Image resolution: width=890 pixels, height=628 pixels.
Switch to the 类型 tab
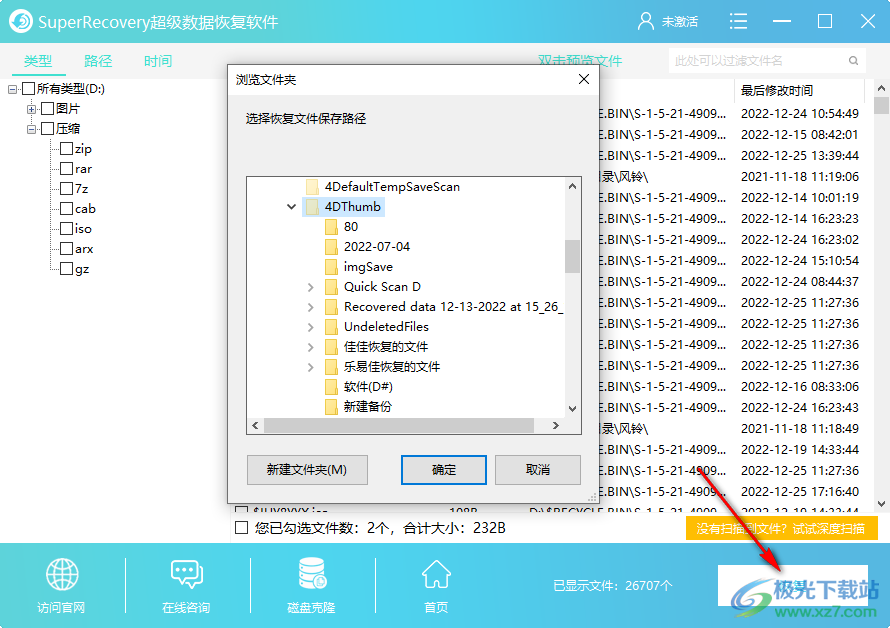(x=38, y=61)
